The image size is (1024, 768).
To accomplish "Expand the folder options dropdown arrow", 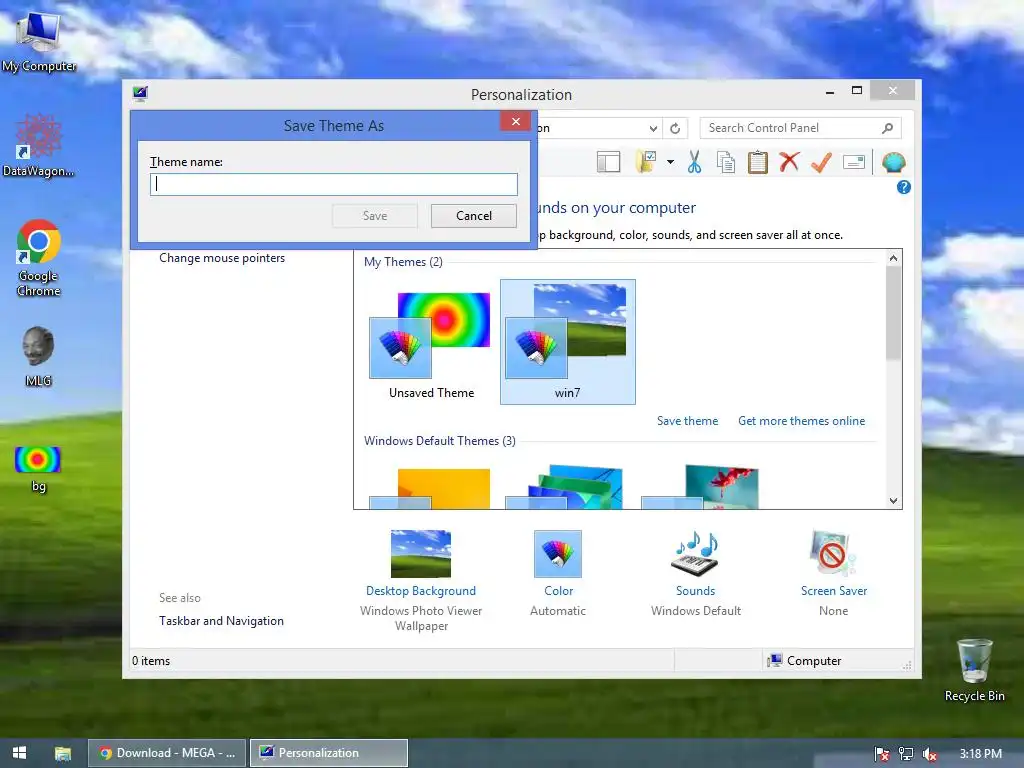I will [670, 161].
